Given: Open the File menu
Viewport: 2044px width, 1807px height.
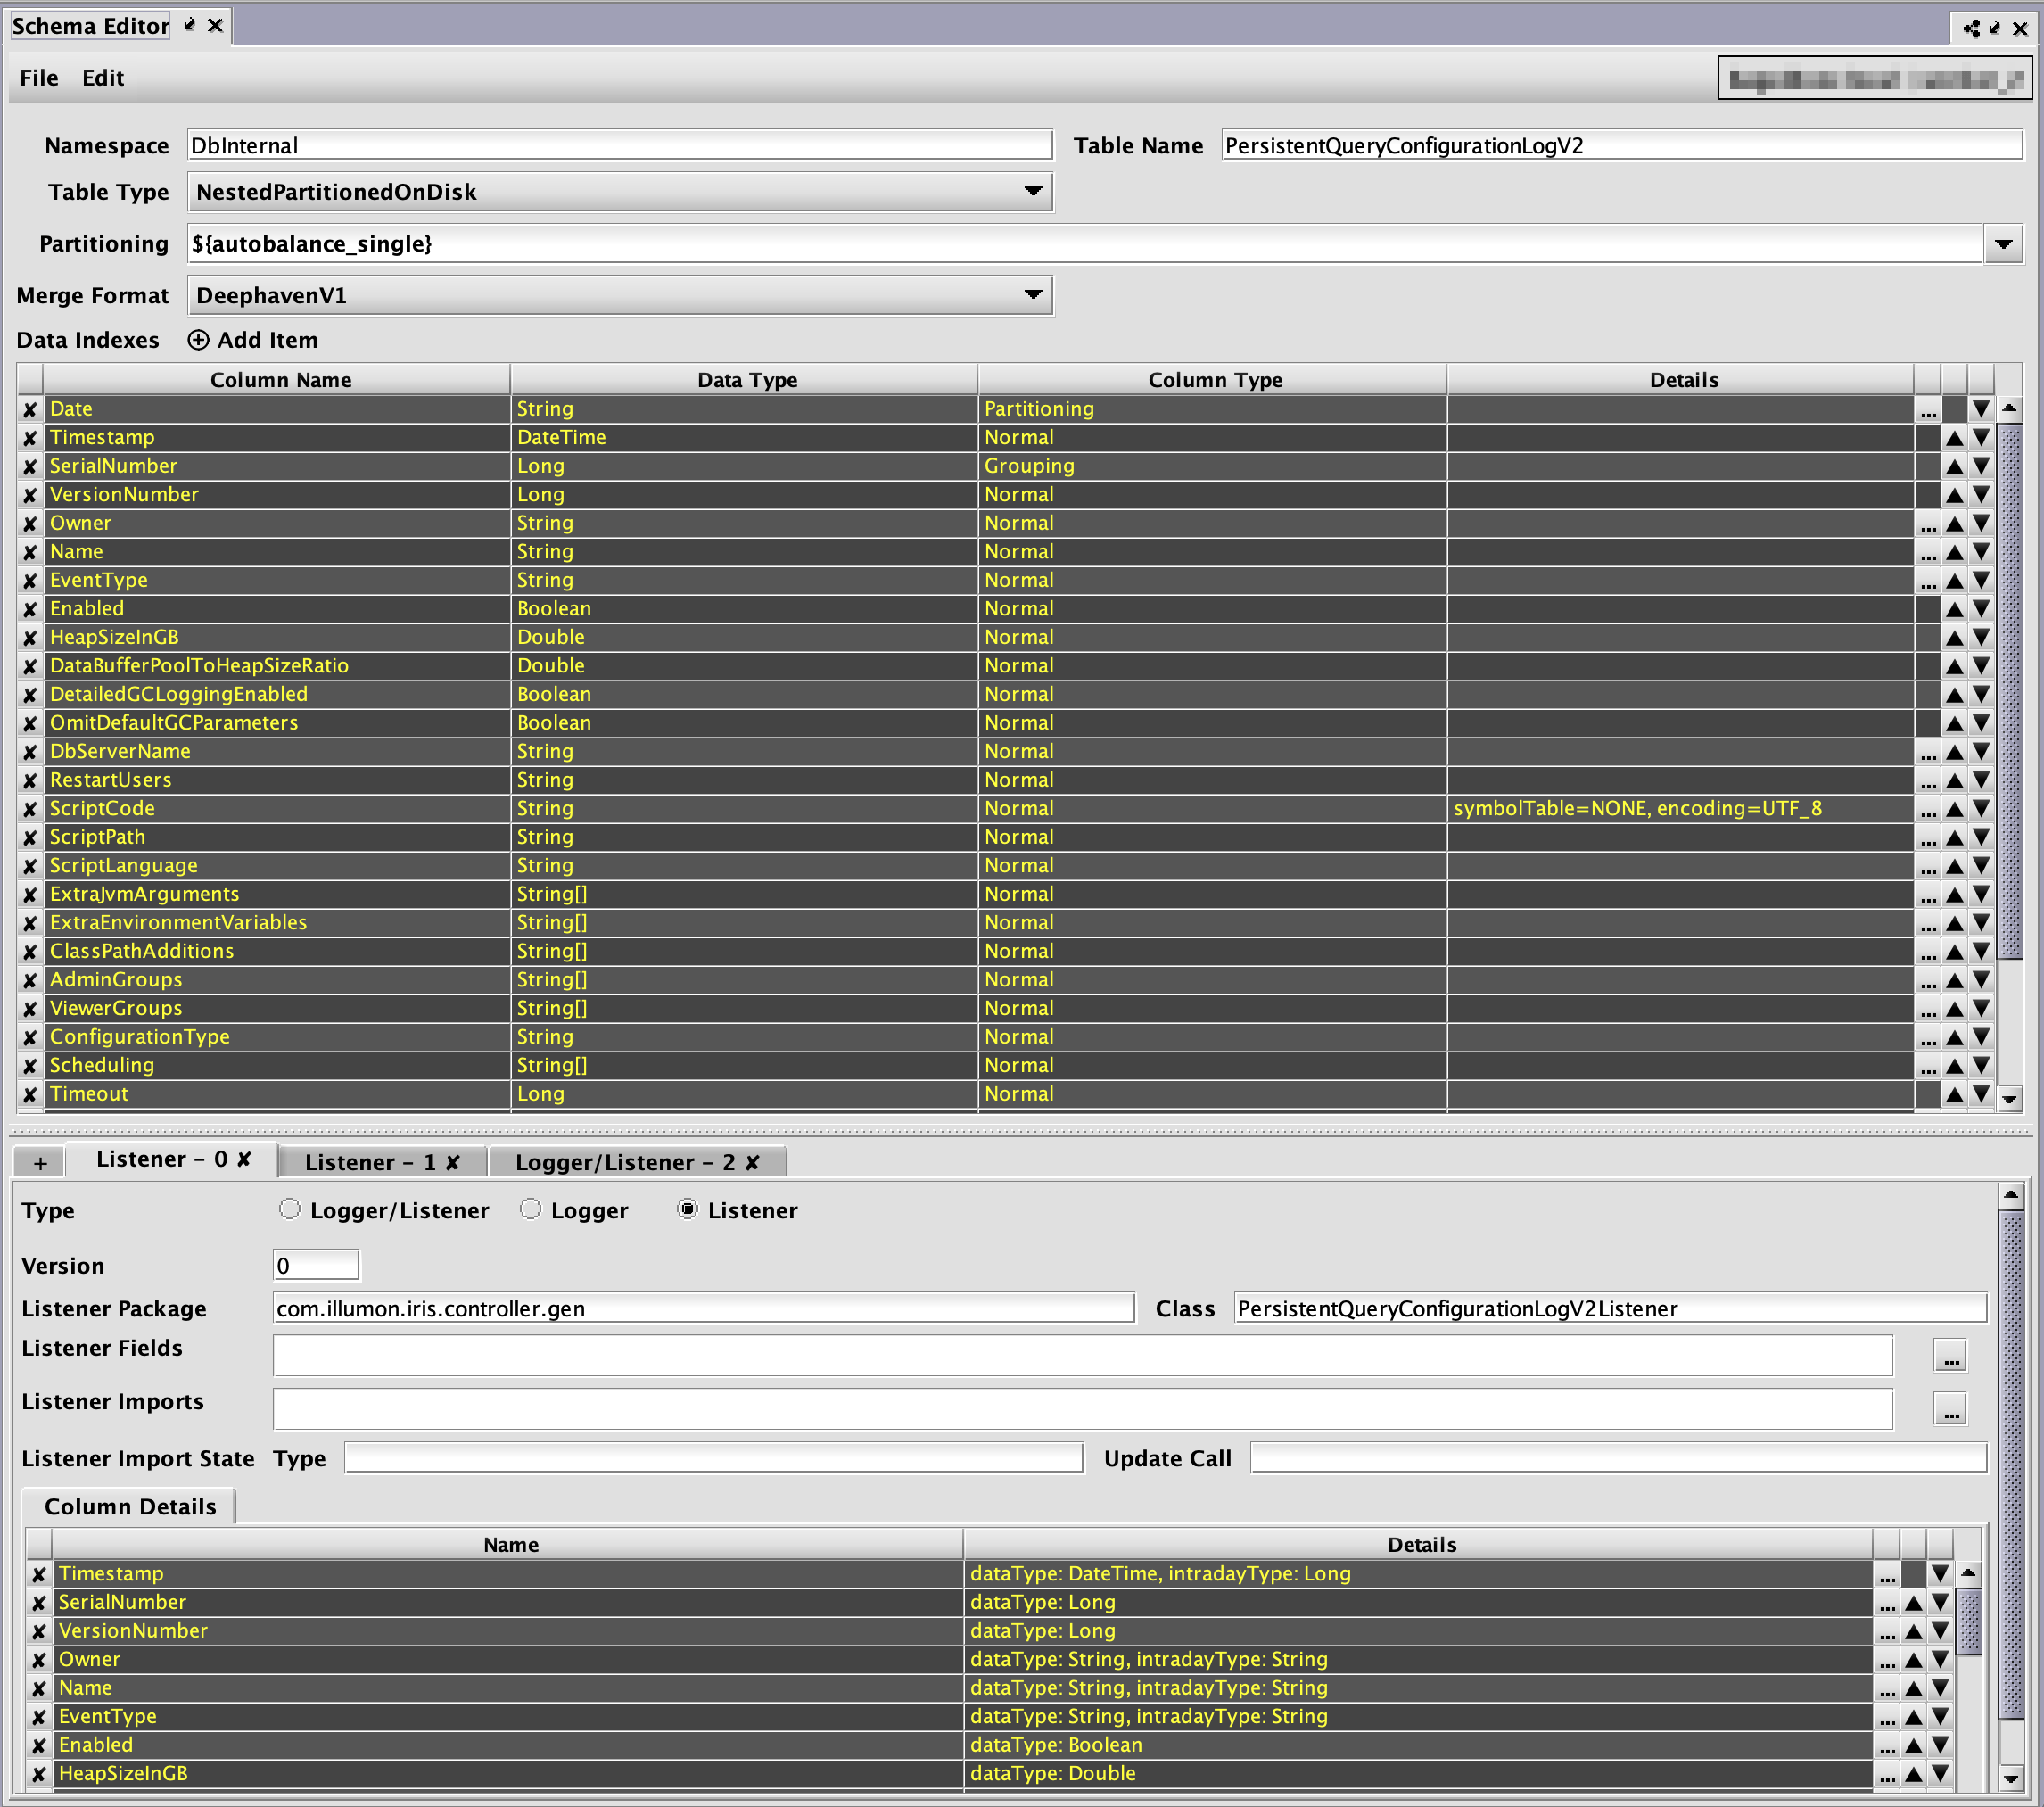Looking at the screenshot, I should pos(39,78).
